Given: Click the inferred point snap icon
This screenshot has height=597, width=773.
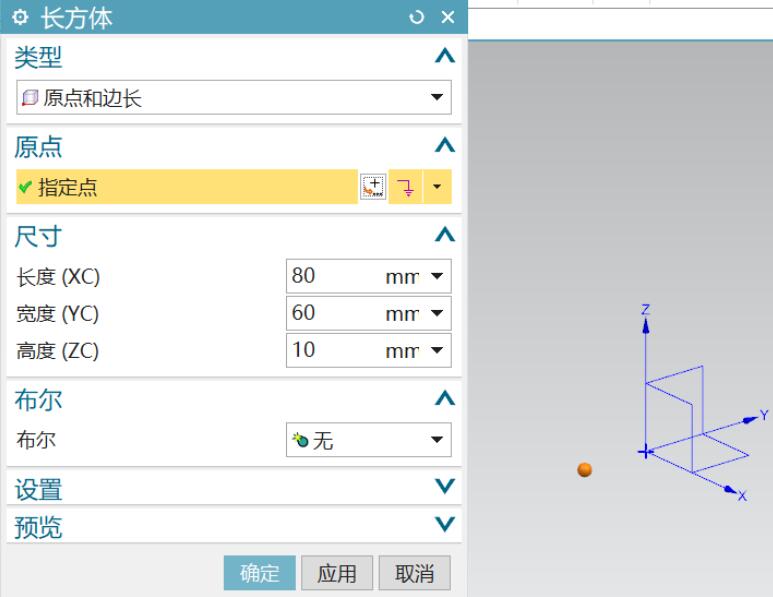Looking at the screenshot, I should click(406, 187).
